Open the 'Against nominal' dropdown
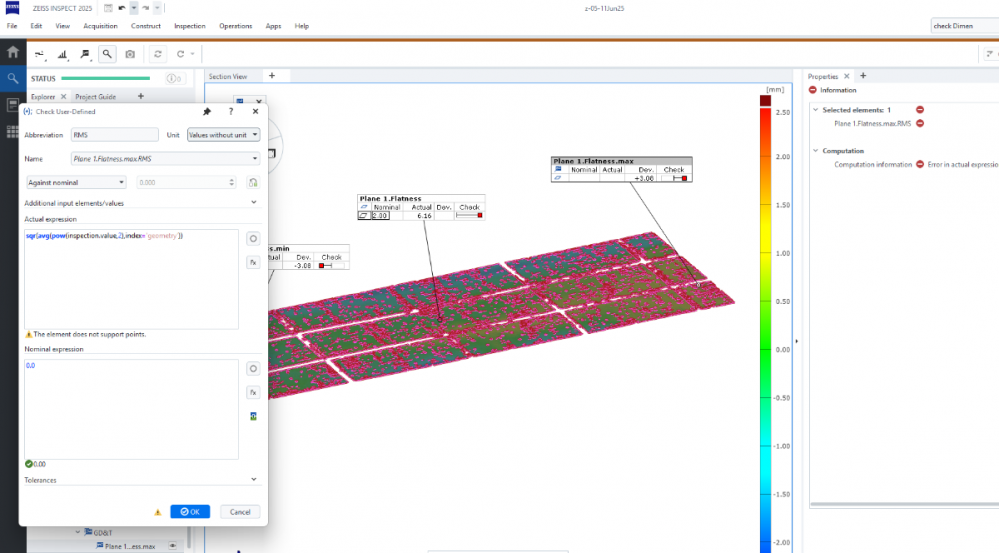999x553 pixels. point(76,182)
